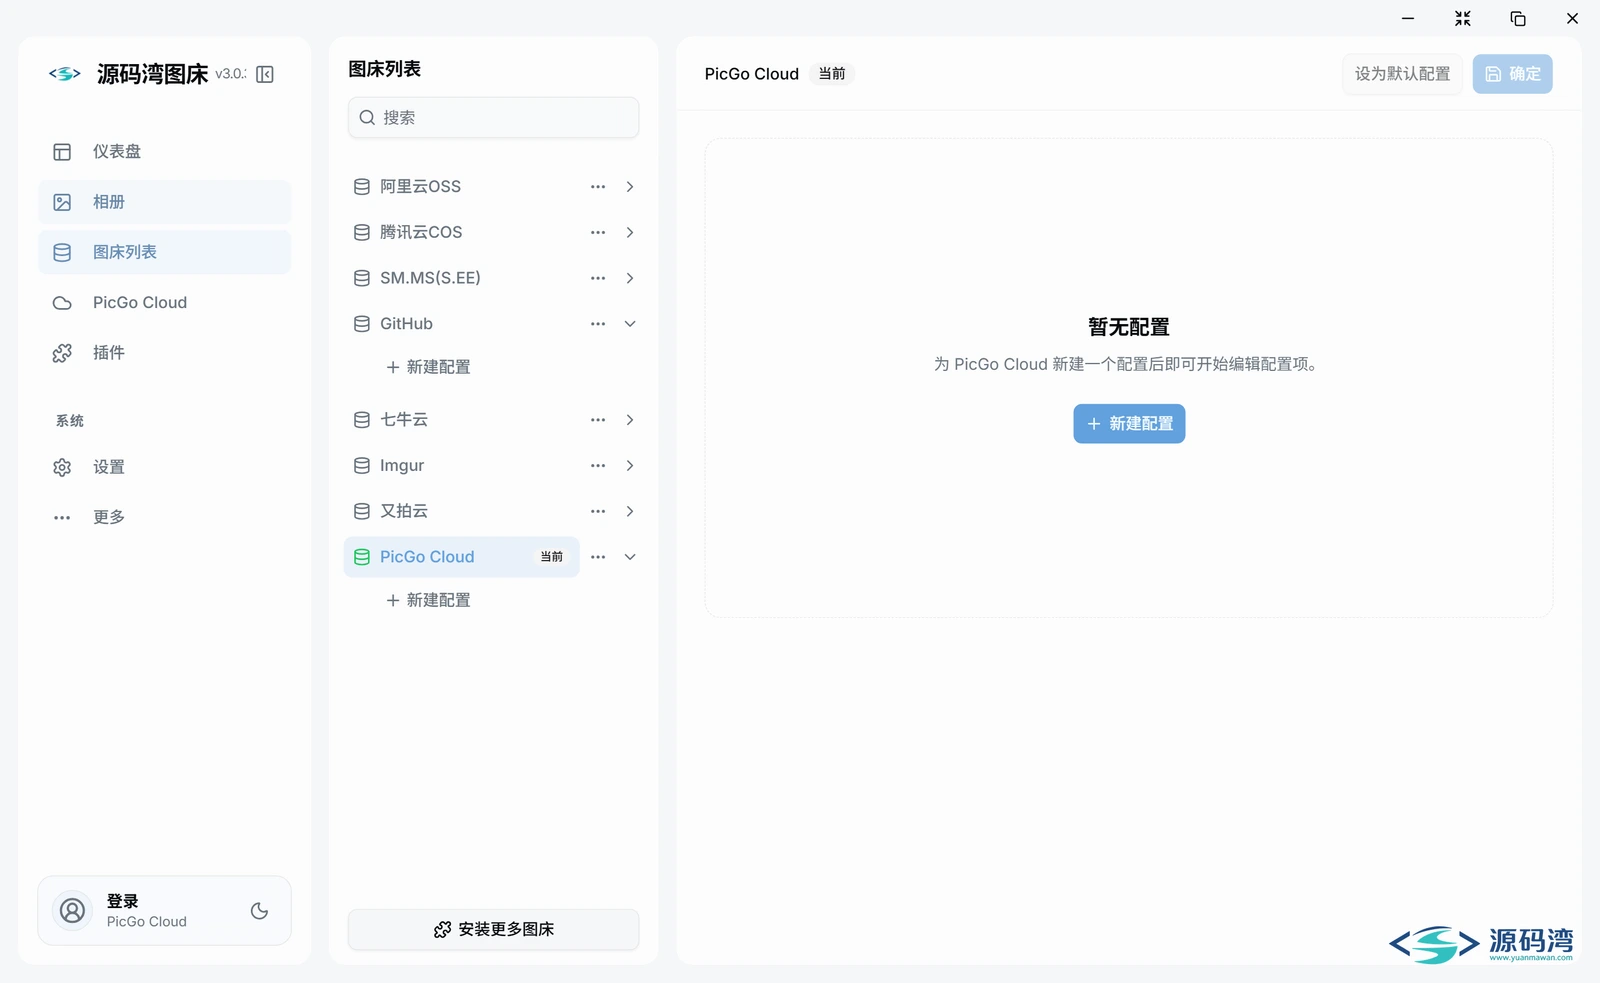Collapse the GitHub row
This screenshot has height=983, width=1600.
pyautogui.click(x=630, y=324)
